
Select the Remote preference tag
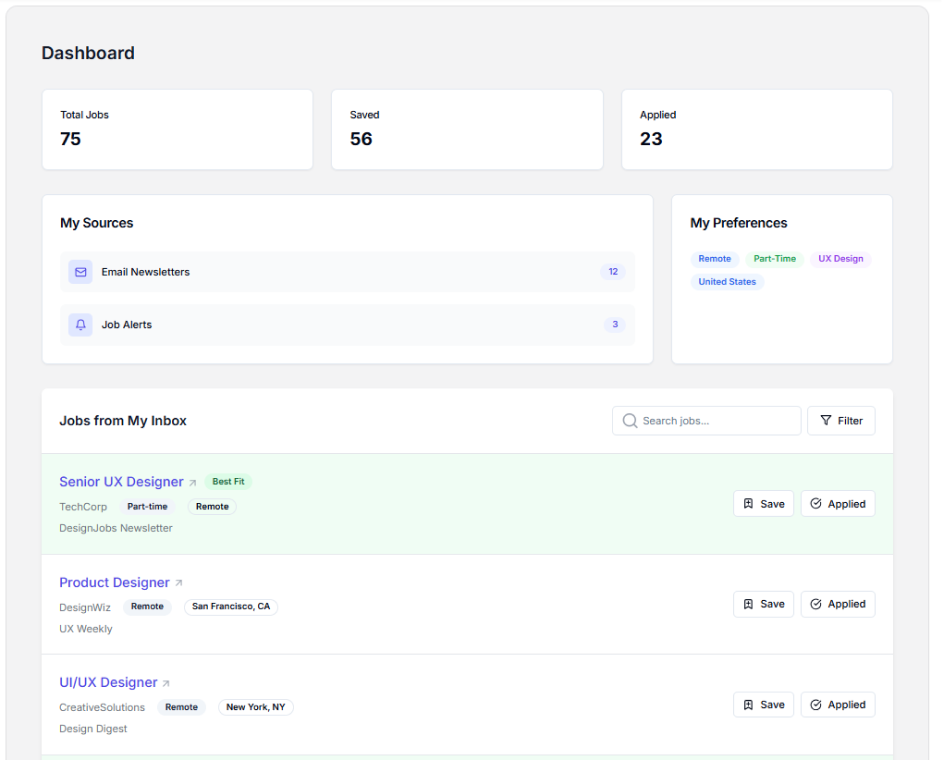(714, 259)
